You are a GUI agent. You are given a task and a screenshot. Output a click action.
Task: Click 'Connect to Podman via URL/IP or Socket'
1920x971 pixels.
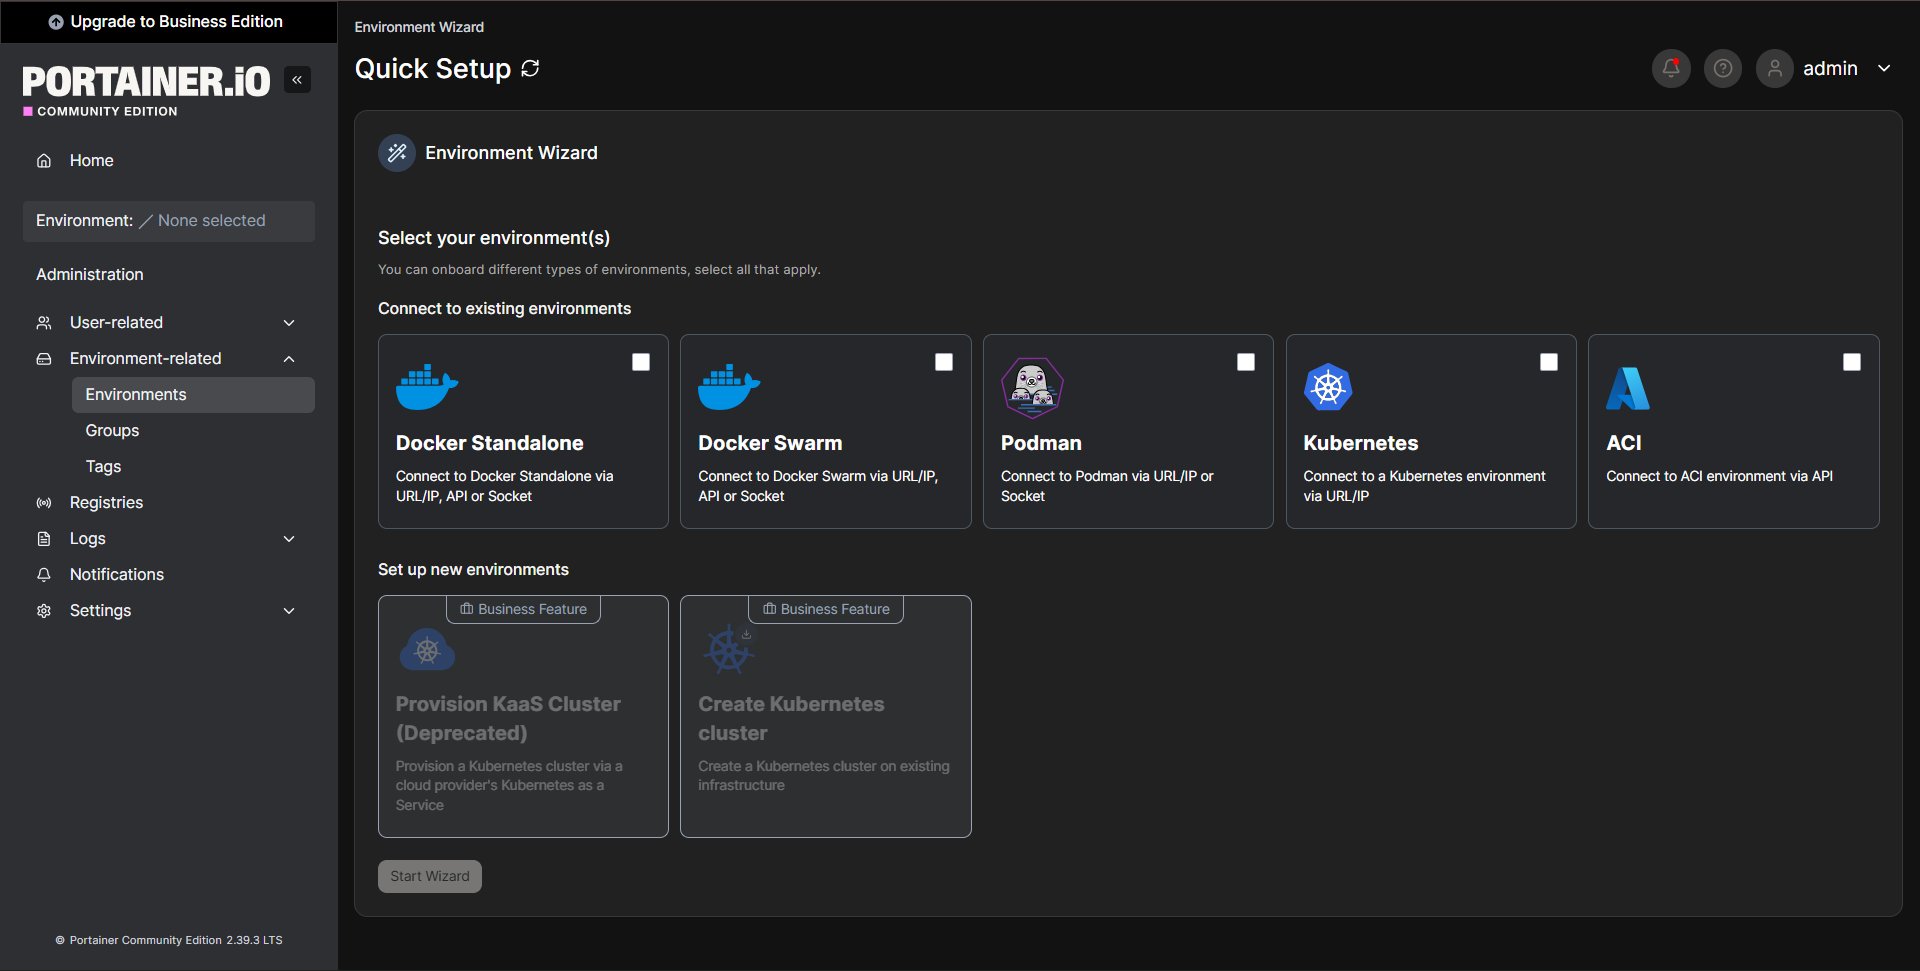click(1107, 487)
